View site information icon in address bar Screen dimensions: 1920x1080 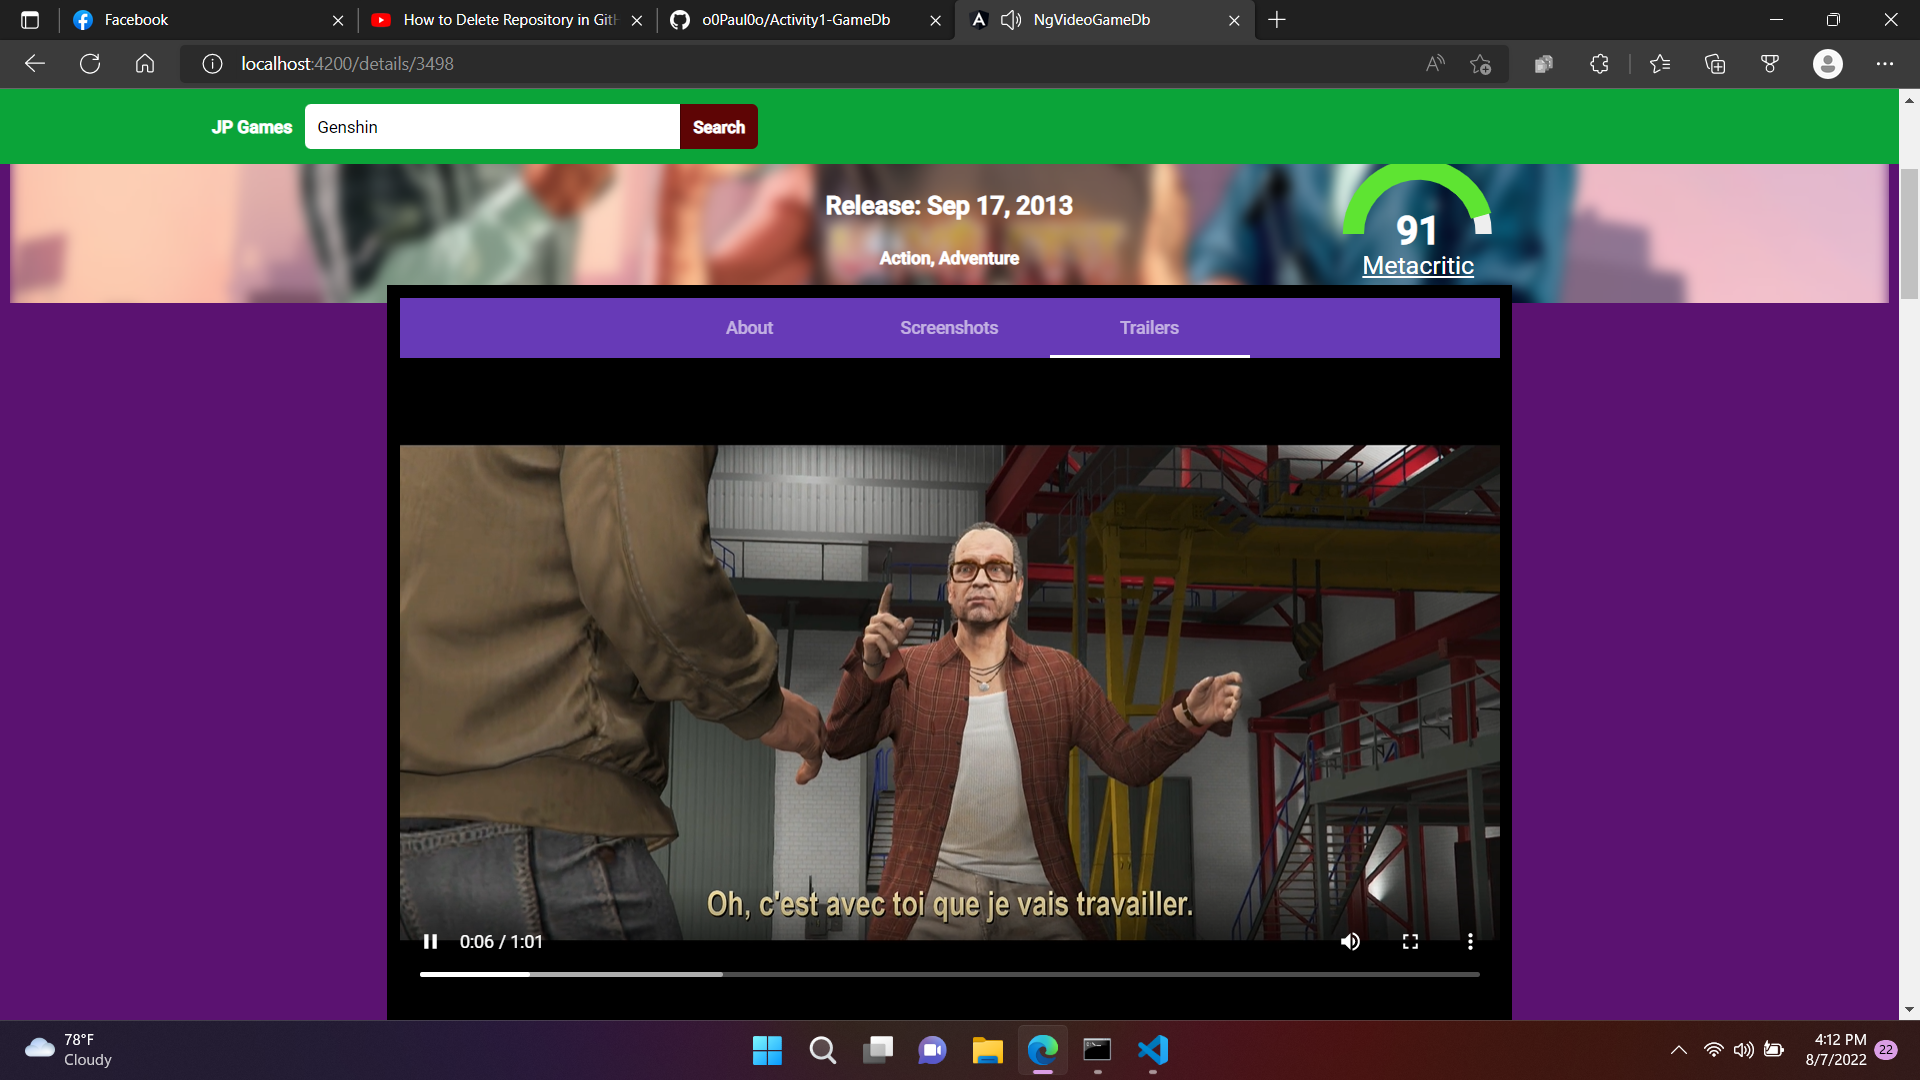click(212, 64)
